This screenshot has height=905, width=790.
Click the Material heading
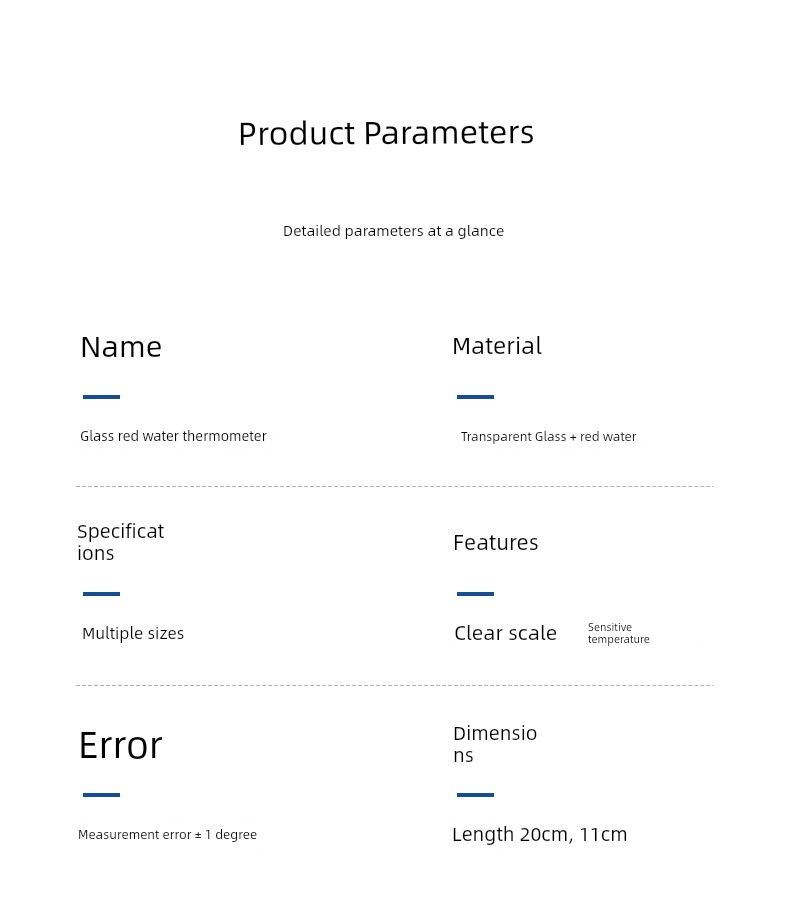(x=497, y=346)
